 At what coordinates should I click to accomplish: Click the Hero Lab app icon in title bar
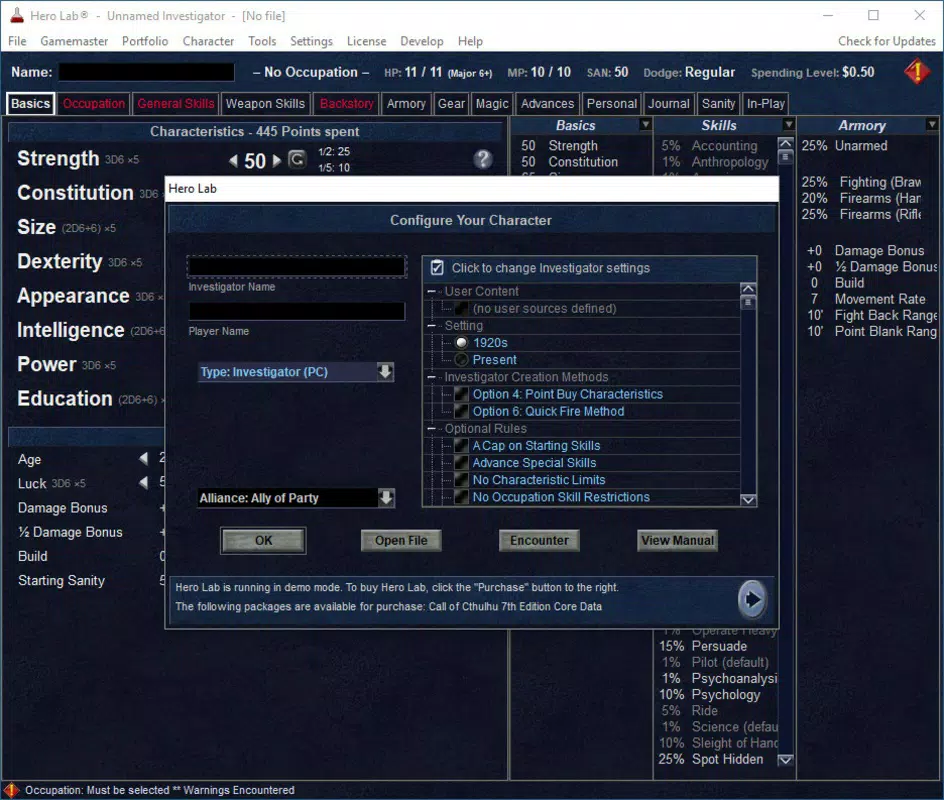[x=16, y=16]
